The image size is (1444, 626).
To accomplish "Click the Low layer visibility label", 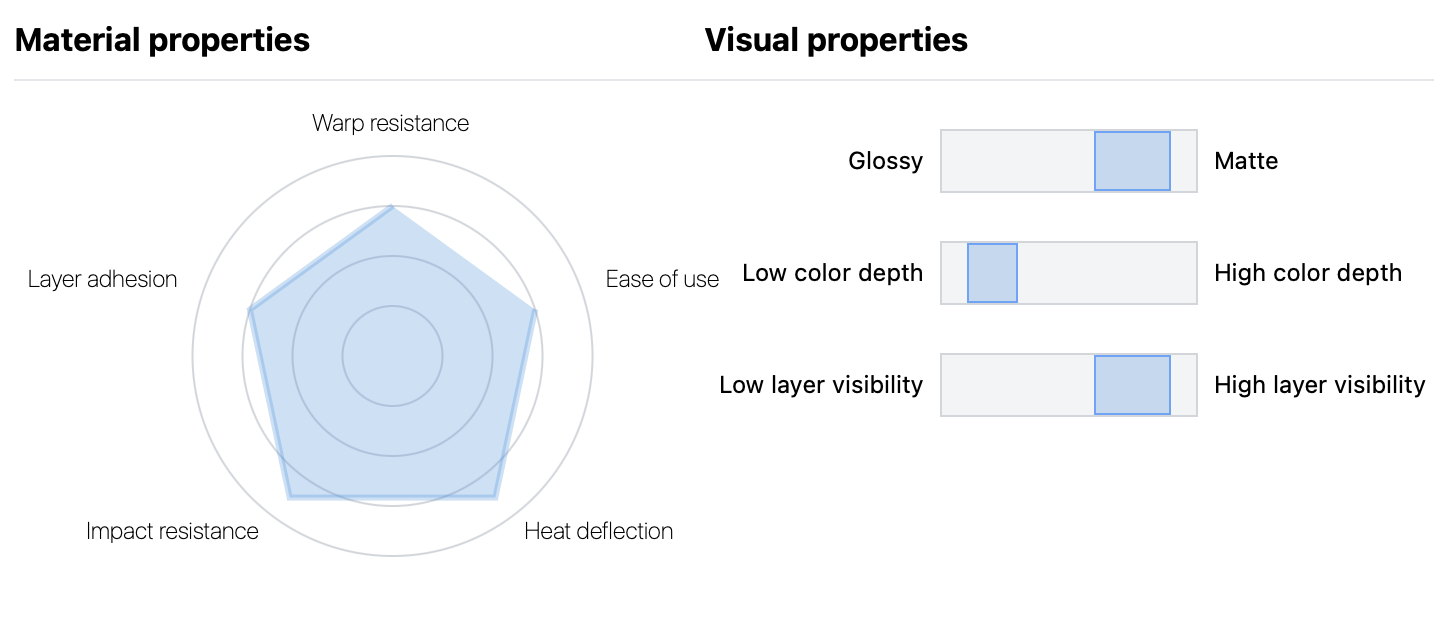I will tap(821, 385).
